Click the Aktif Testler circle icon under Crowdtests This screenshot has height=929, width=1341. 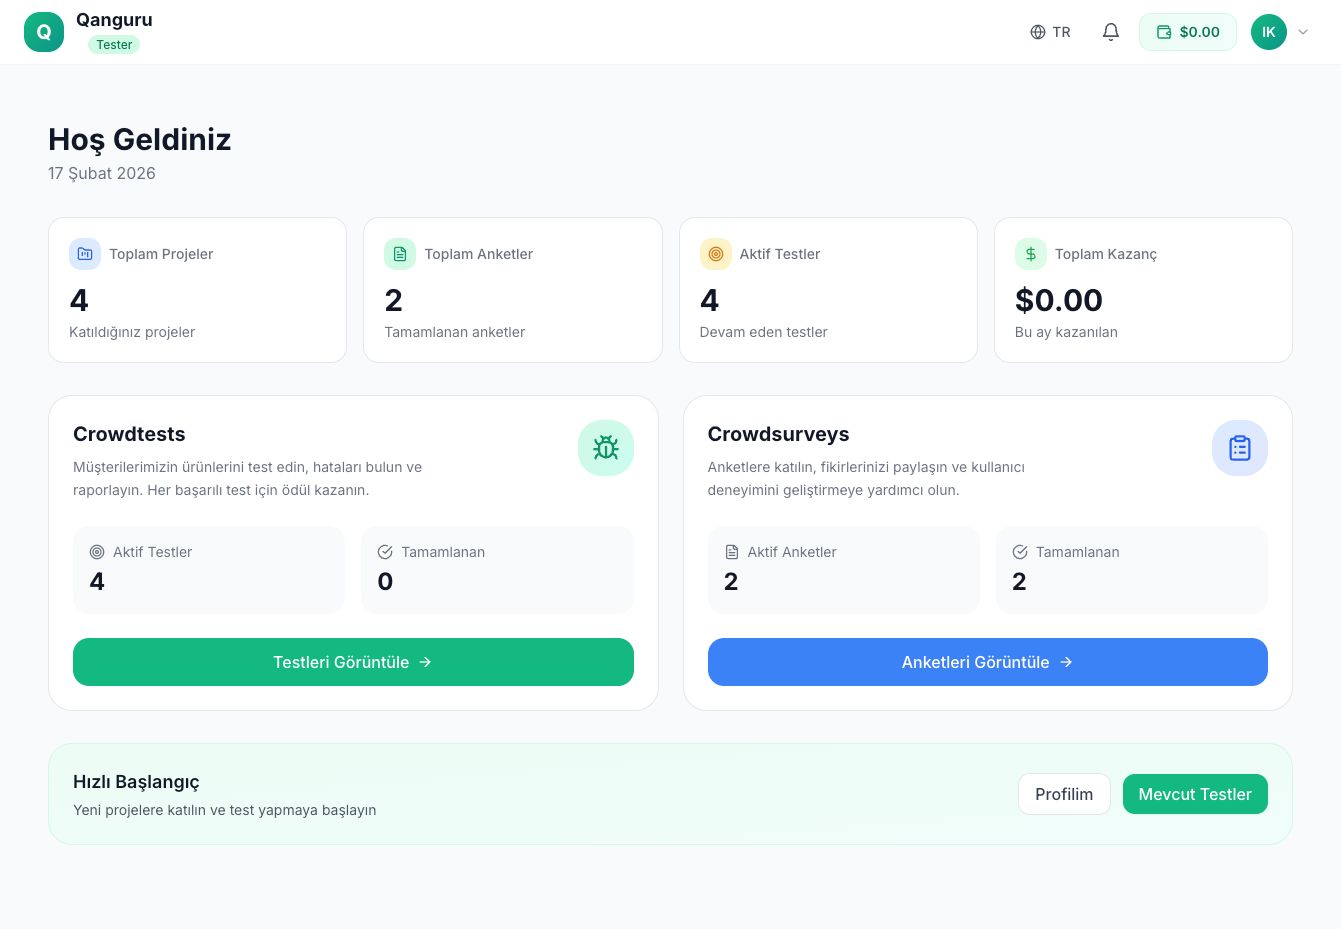tap(97, 551)
